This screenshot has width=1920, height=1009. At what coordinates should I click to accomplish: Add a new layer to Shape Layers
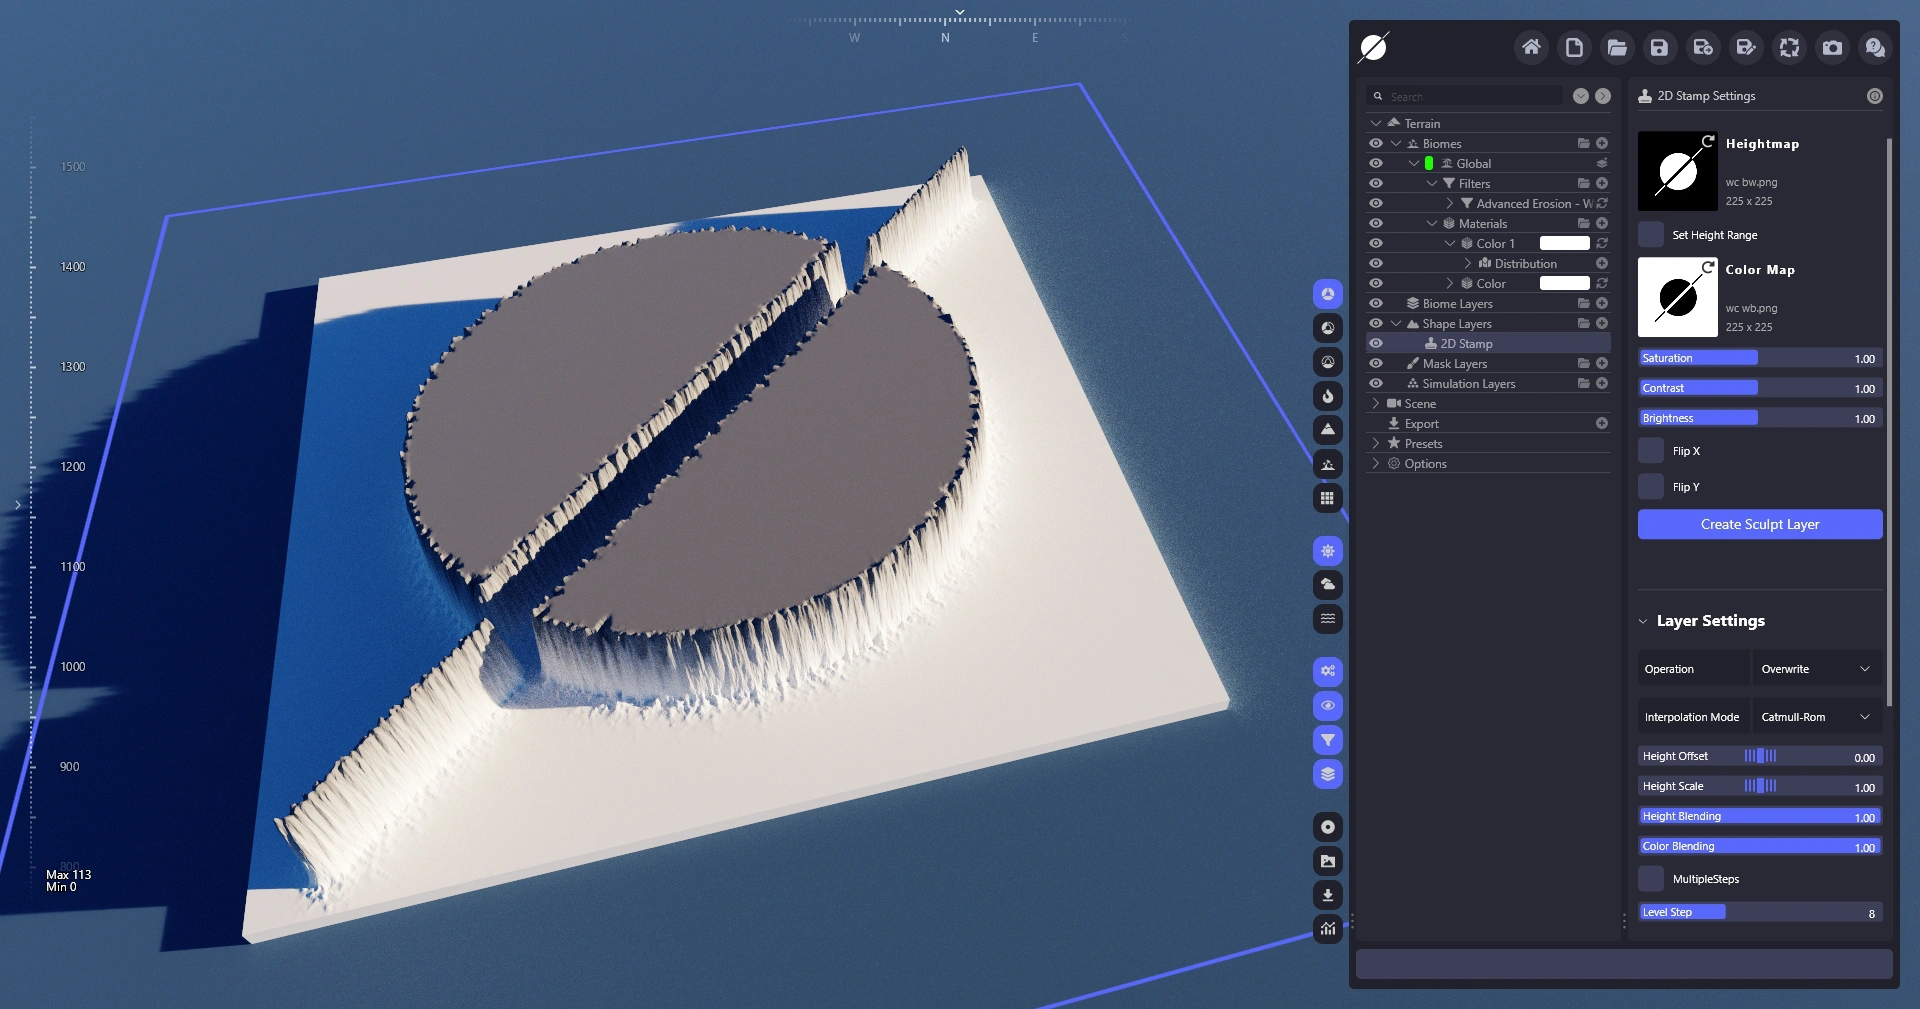(1602, 323)
